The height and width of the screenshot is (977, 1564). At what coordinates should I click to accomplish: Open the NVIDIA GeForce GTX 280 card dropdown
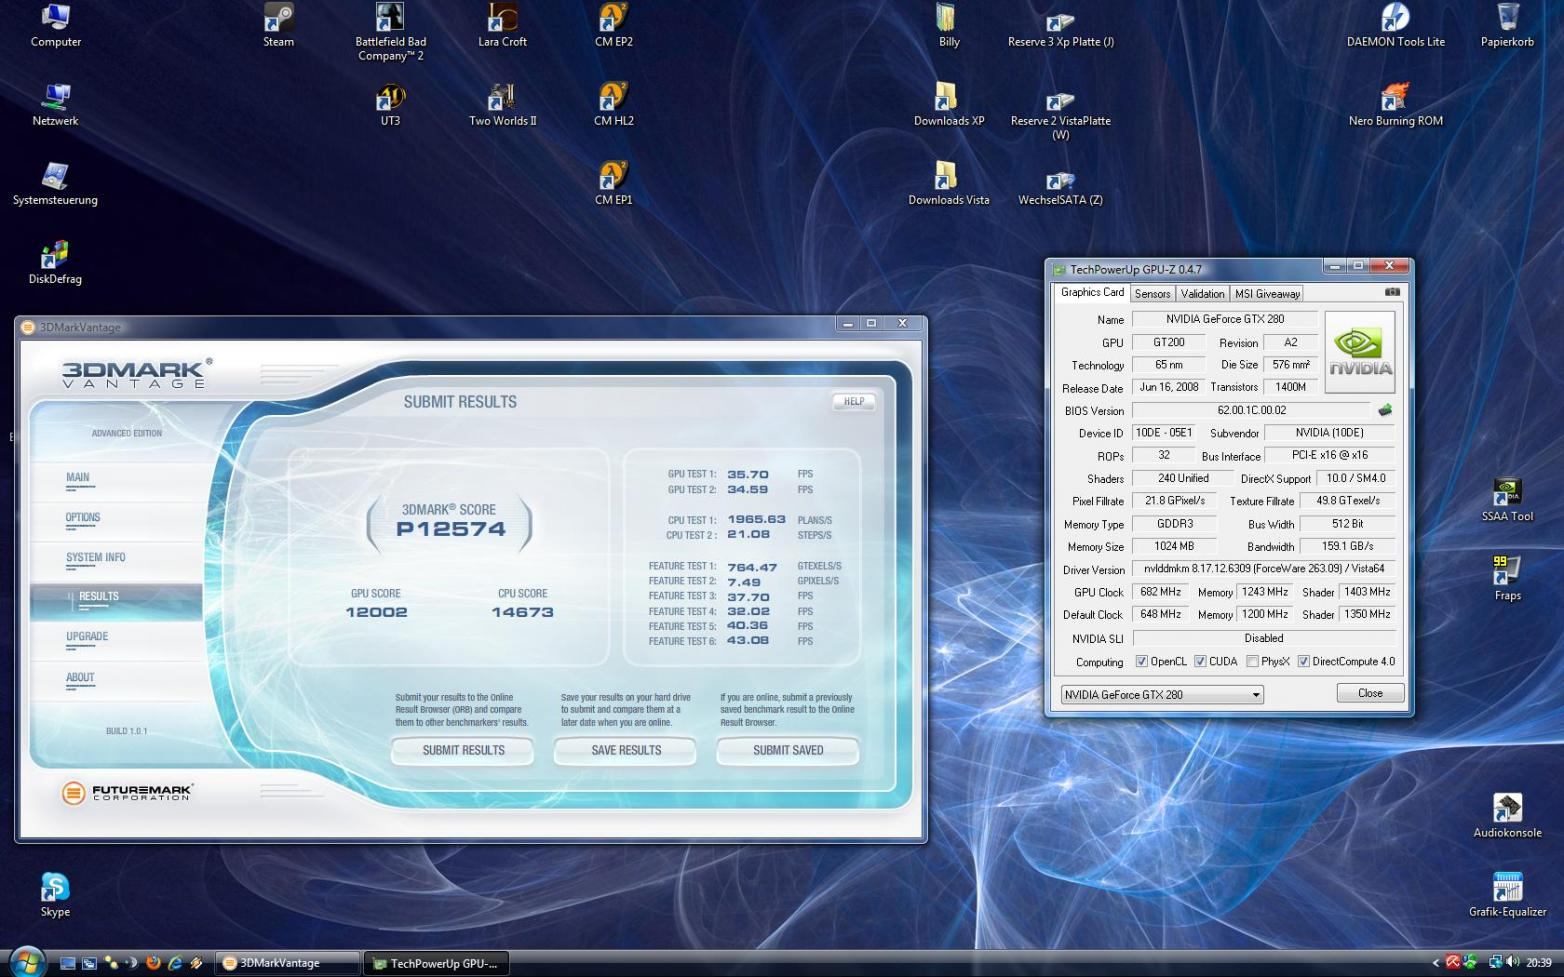tap(1162, 694)
